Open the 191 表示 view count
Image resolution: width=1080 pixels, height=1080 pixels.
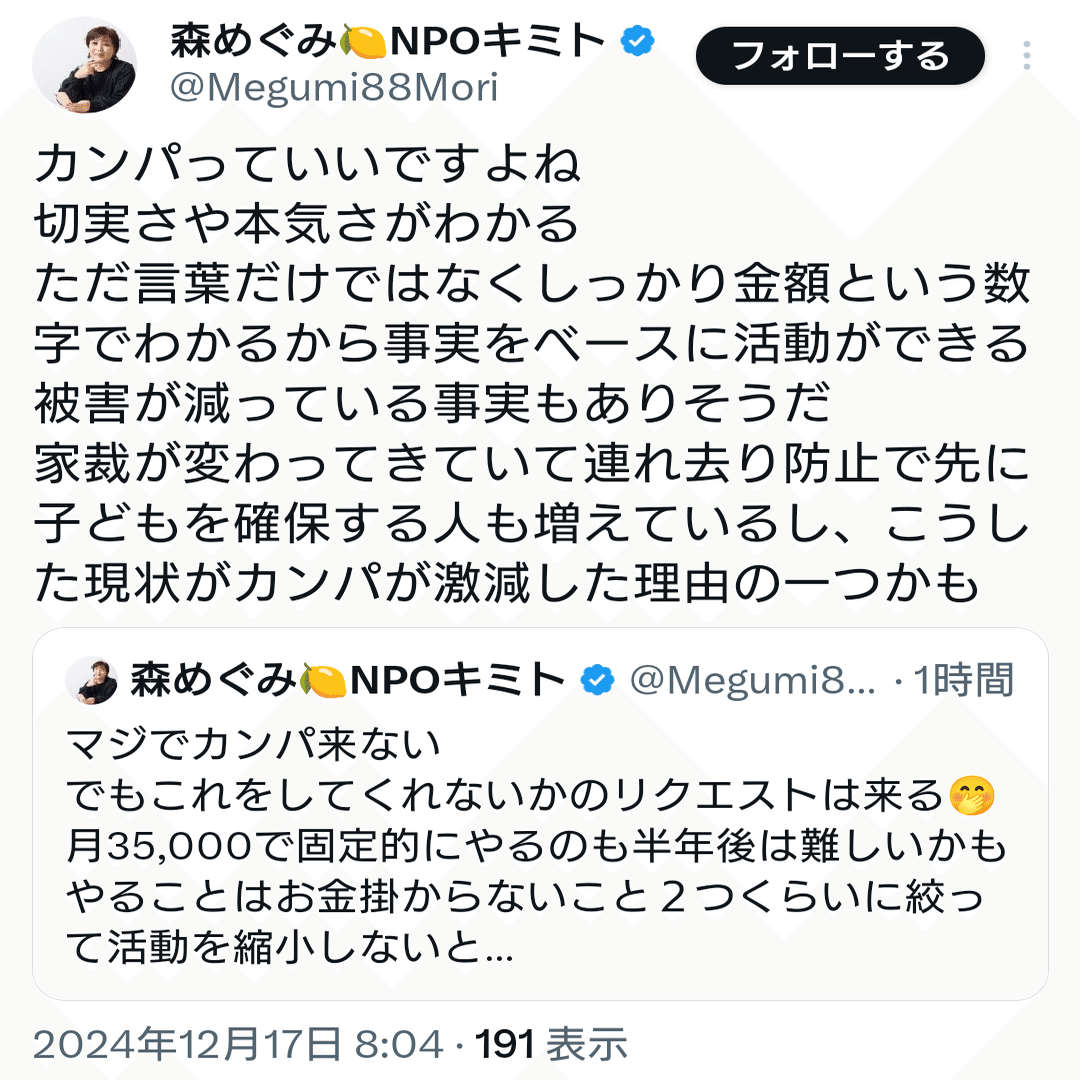(551, 1043)
